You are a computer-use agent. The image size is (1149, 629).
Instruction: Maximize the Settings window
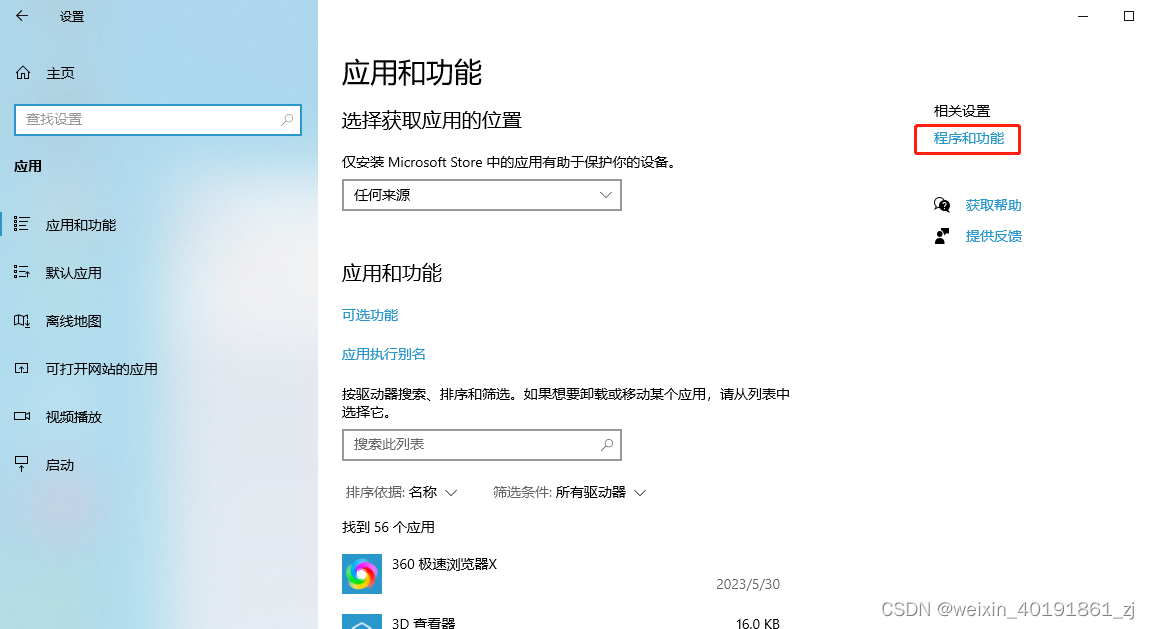pyautogui.click(x=1128, y=16)
